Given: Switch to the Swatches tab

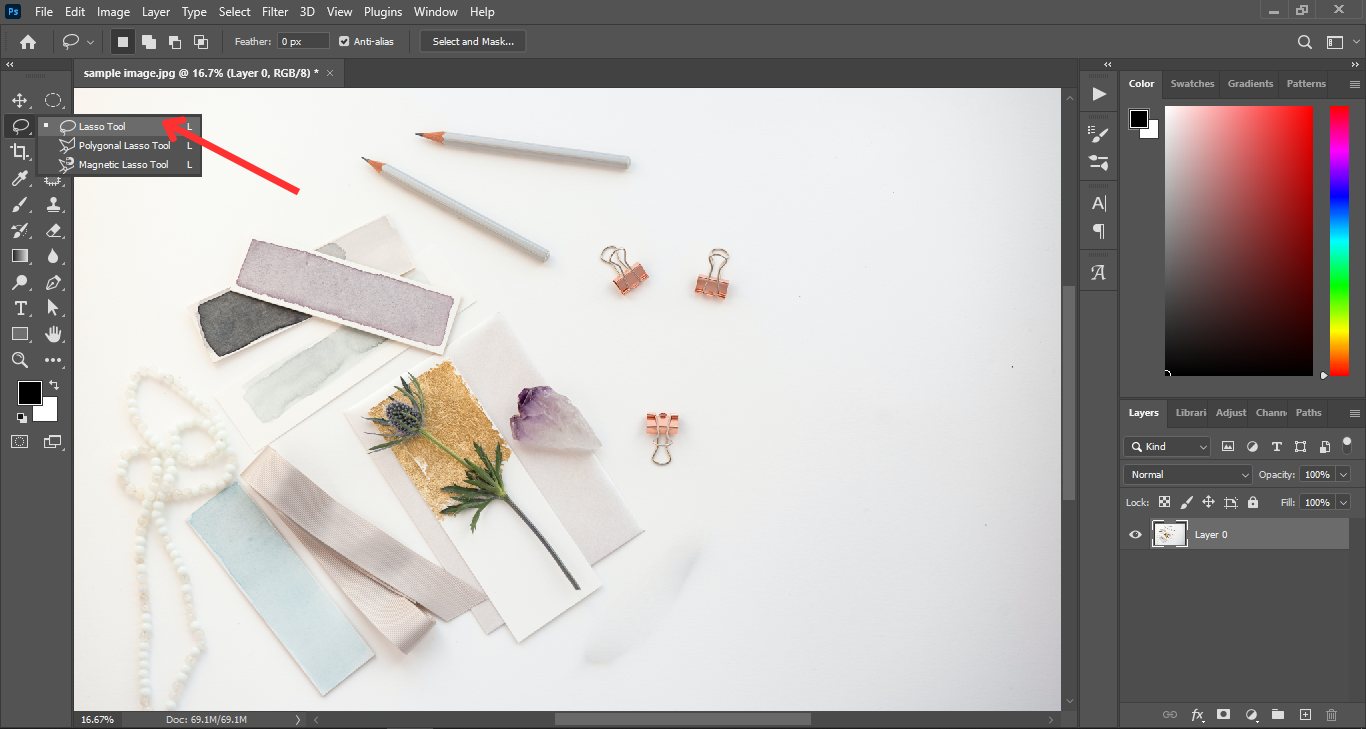Looking at the screenshot, I should pos(1192,84).
